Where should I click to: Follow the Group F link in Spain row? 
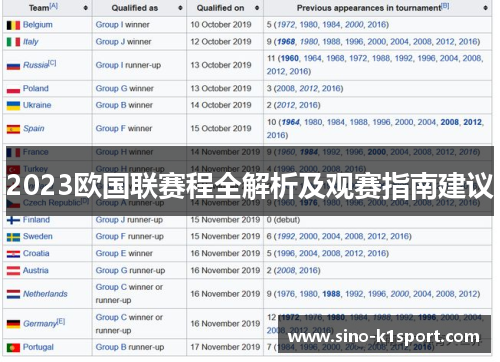point(111,128)
